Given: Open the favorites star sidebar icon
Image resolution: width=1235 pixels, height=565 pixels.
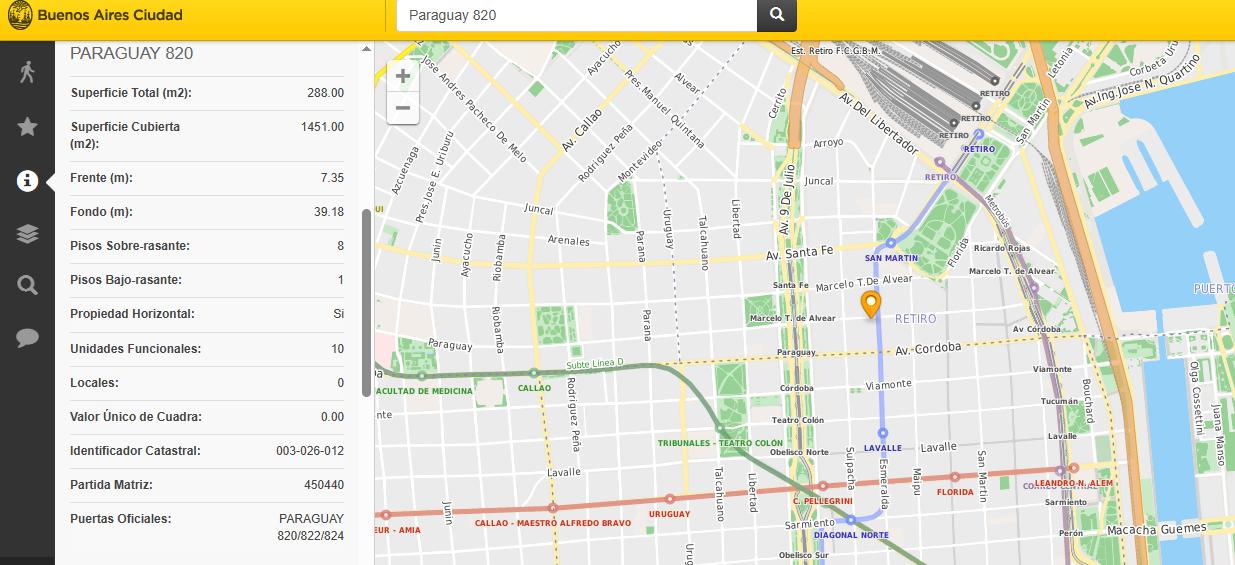Looking at the screenshot, I should tap(27, 126).
